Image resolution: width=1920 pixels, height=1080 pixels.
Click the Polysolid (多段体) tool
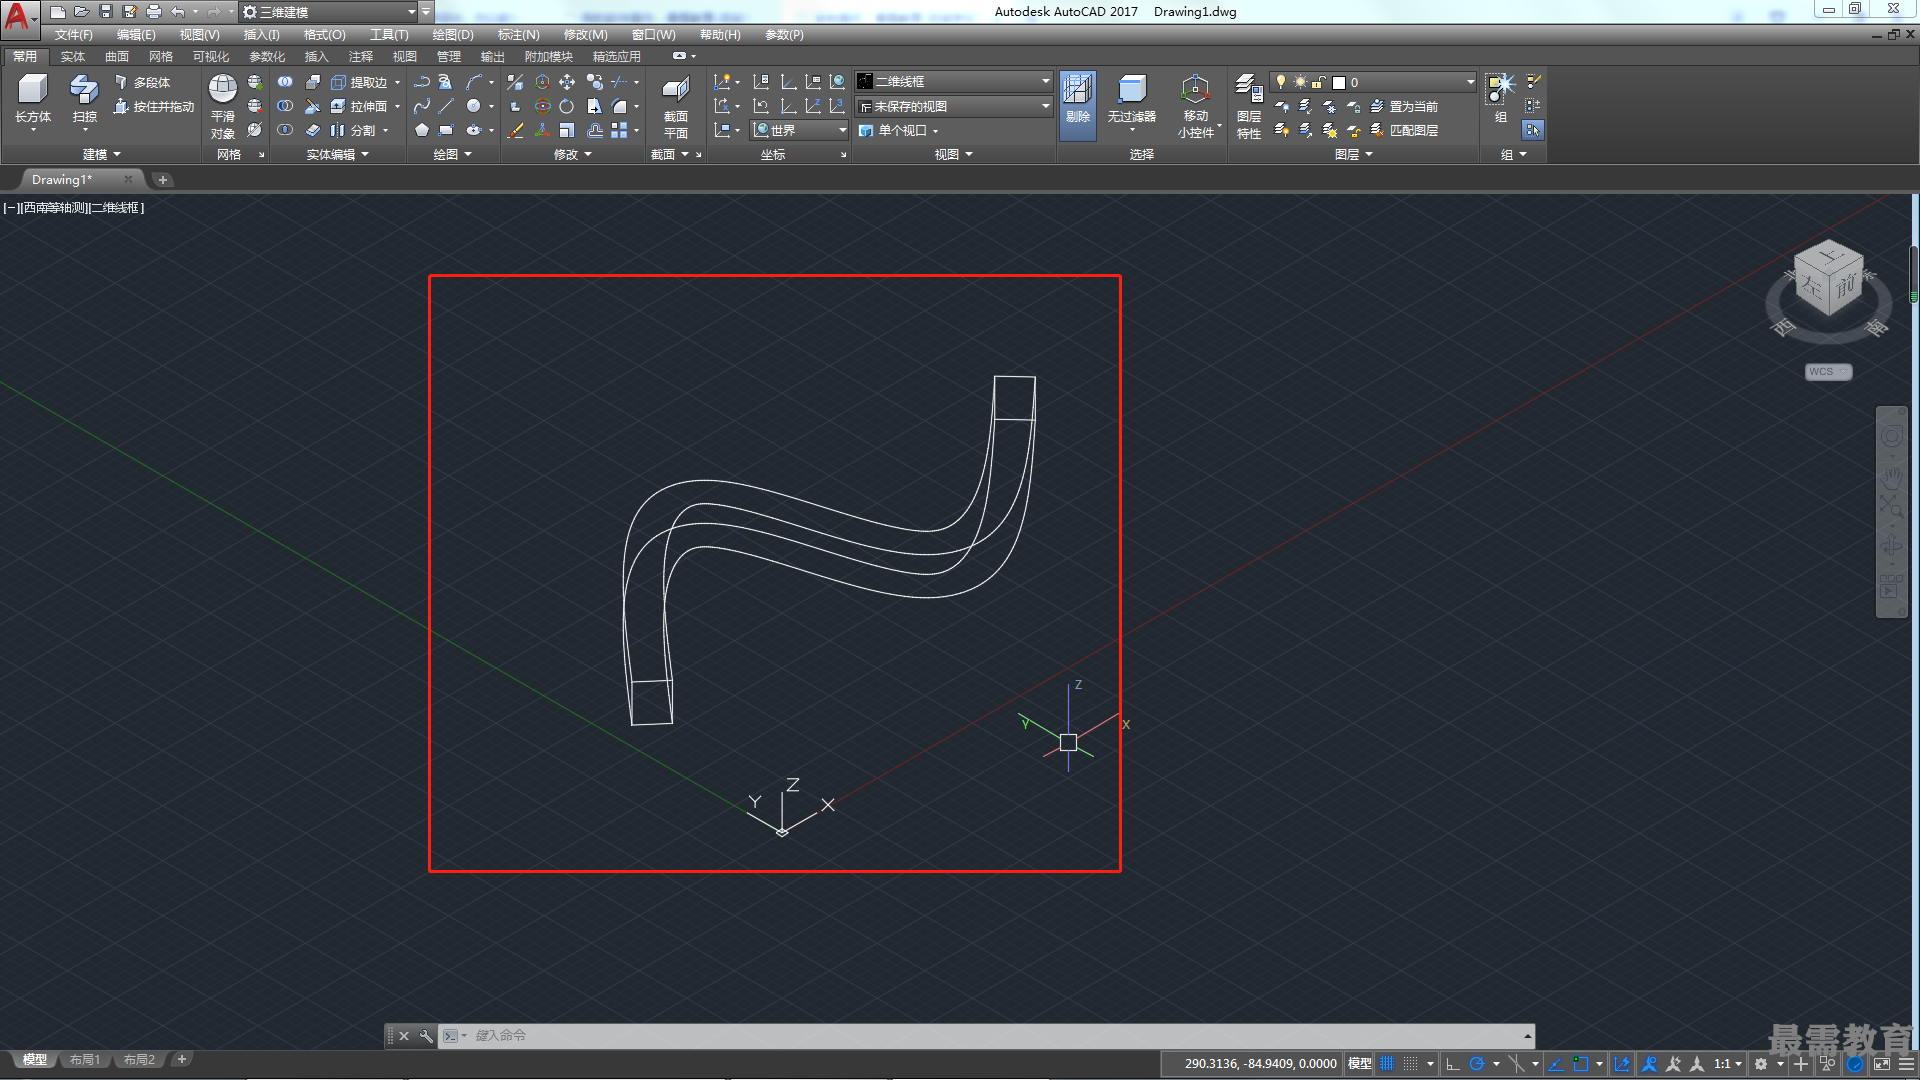pyautogui.click(x=142, y=82)
